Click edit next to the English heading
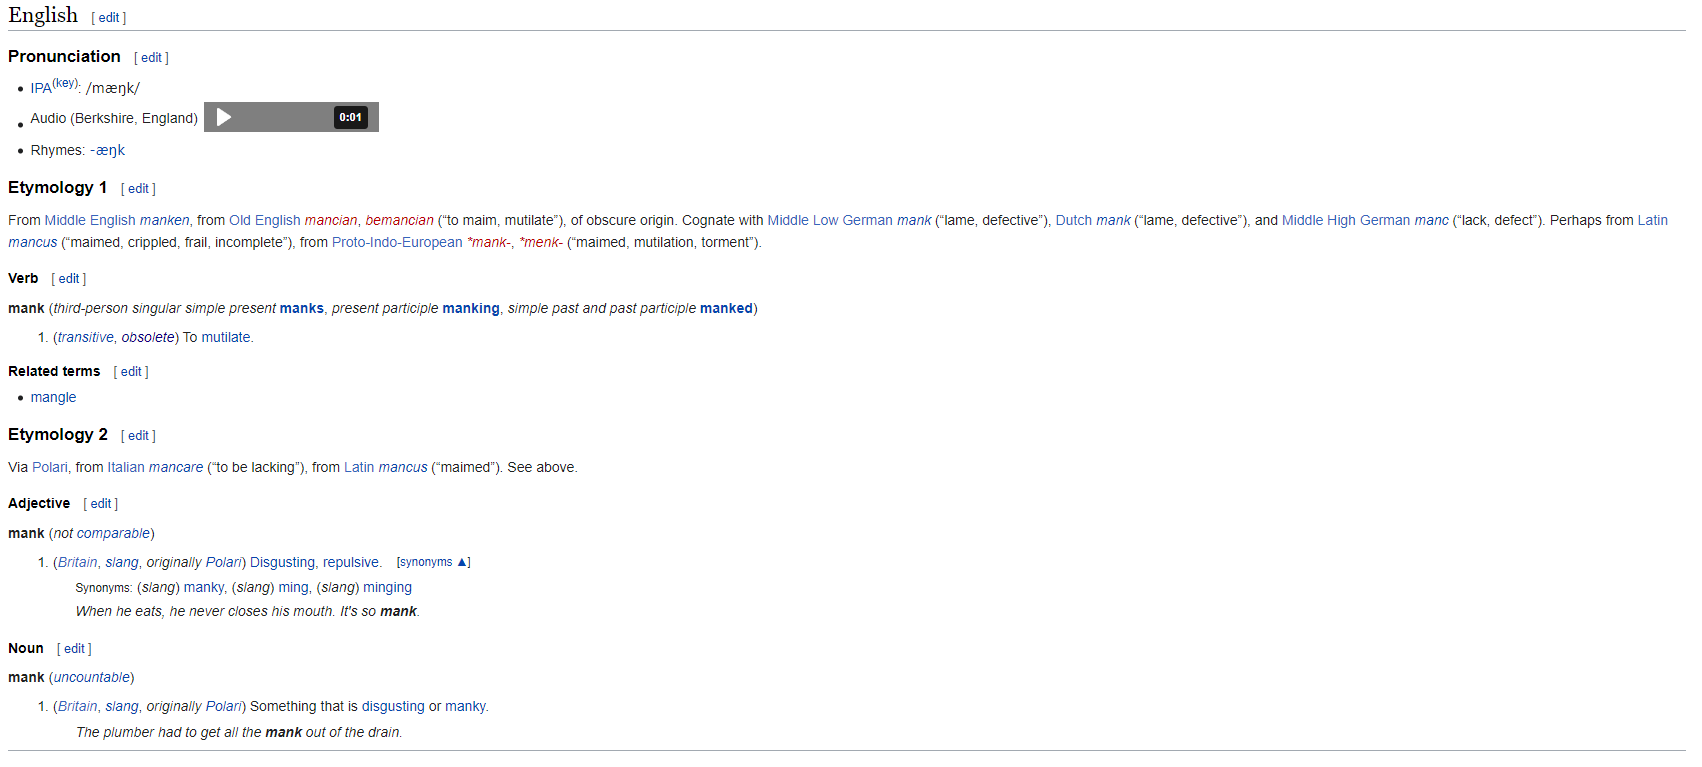The height and width of the screenshot is (767, 1702). click(108, 17)
